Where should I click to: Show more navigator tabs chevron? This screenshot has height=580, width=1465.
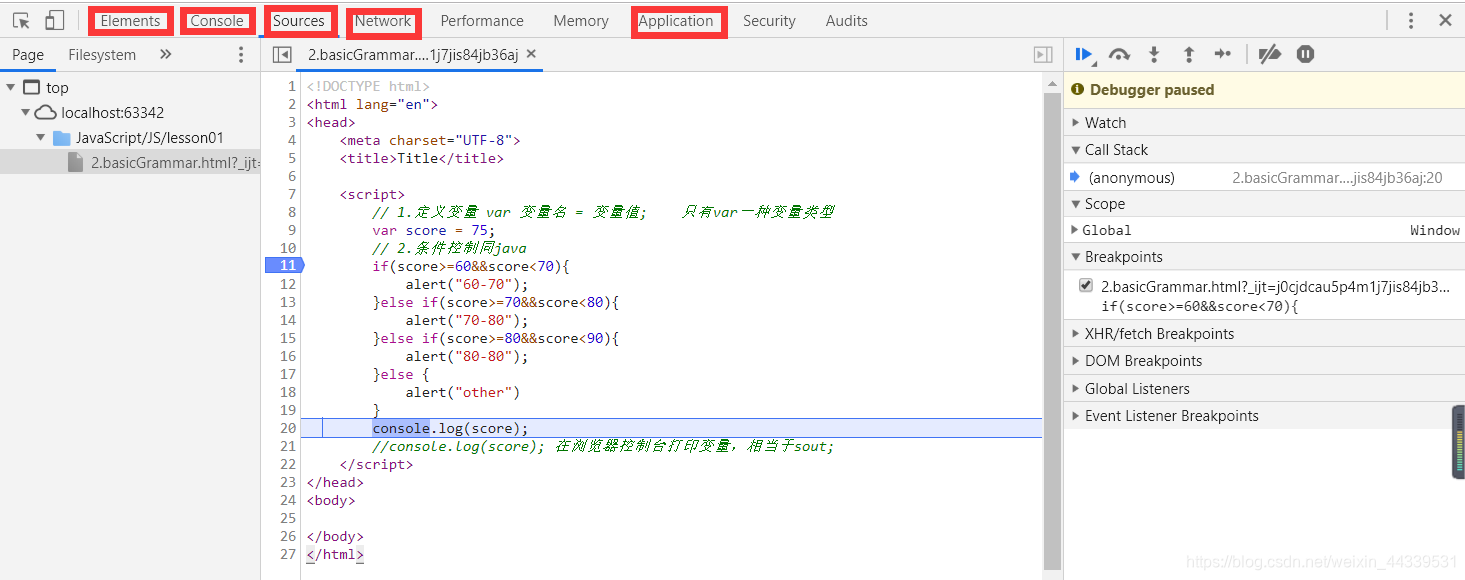[166, 55]
